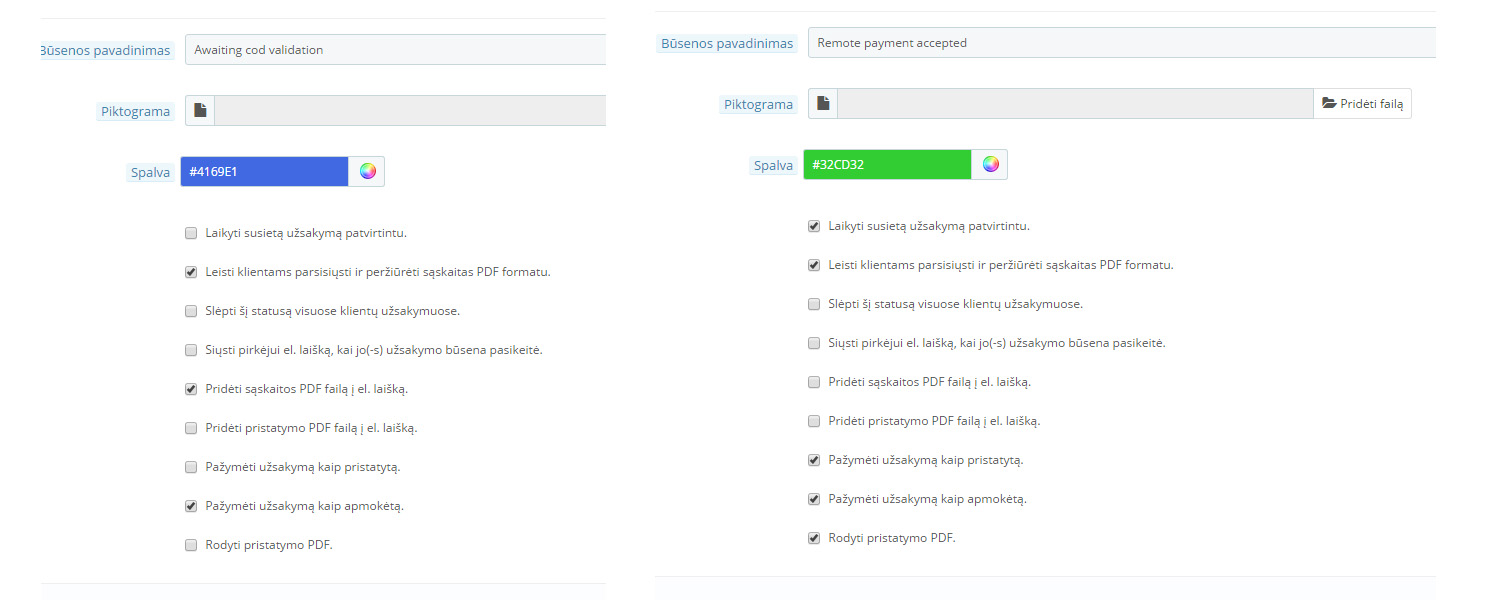The height and width of the screenshot is (600, 1500).
Task: Open color wheel picker beside #32CD32
Action: coord(990,164)
